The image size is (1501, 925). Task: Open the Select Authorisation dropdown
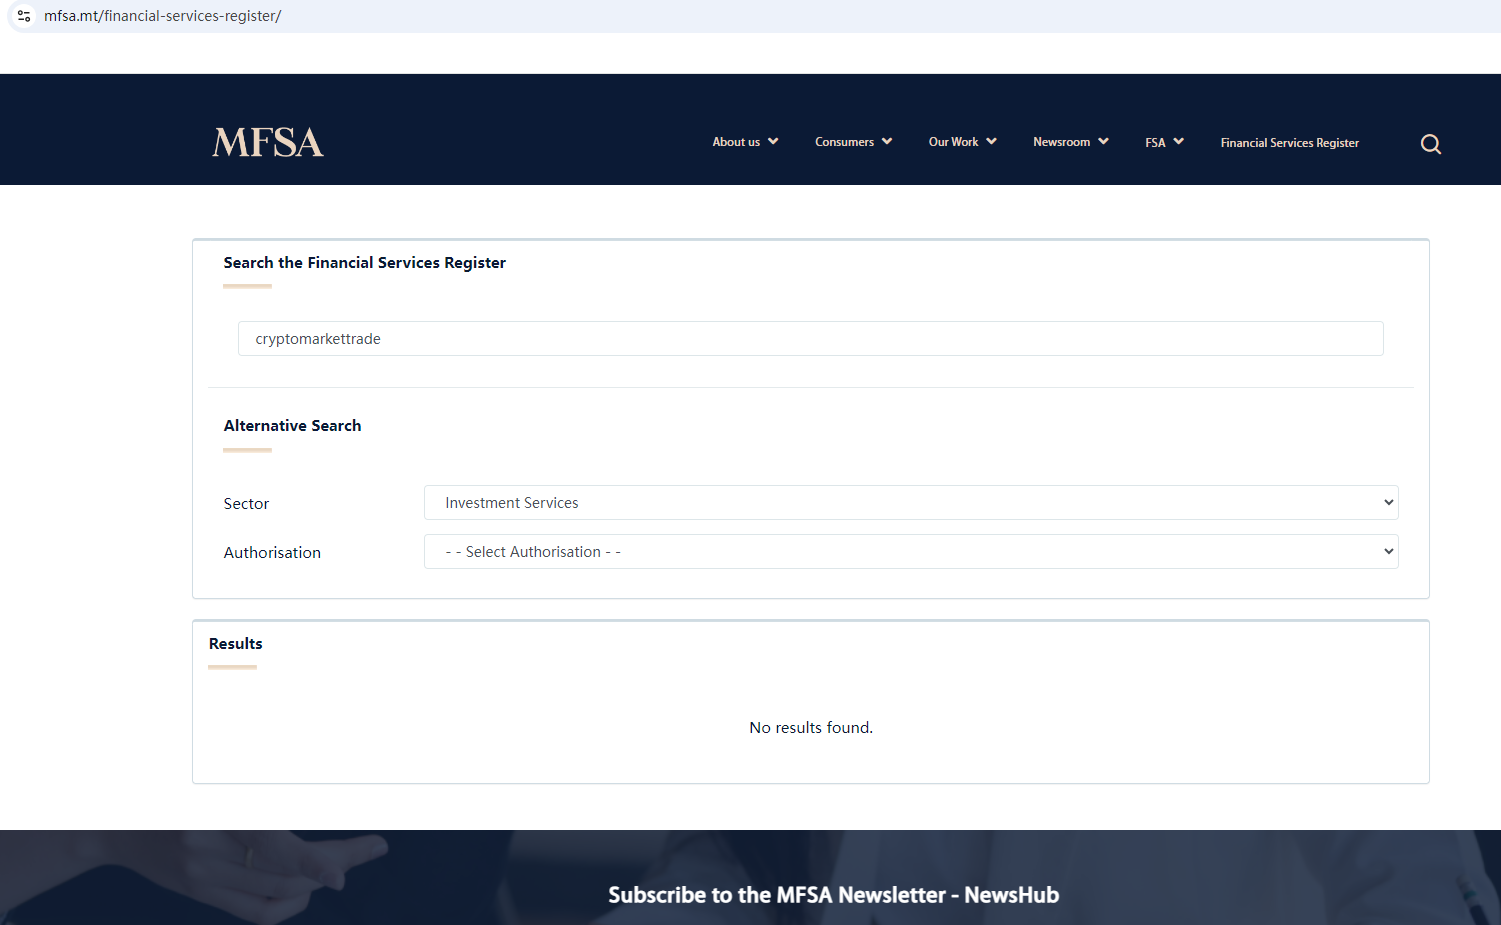[911, 552]
